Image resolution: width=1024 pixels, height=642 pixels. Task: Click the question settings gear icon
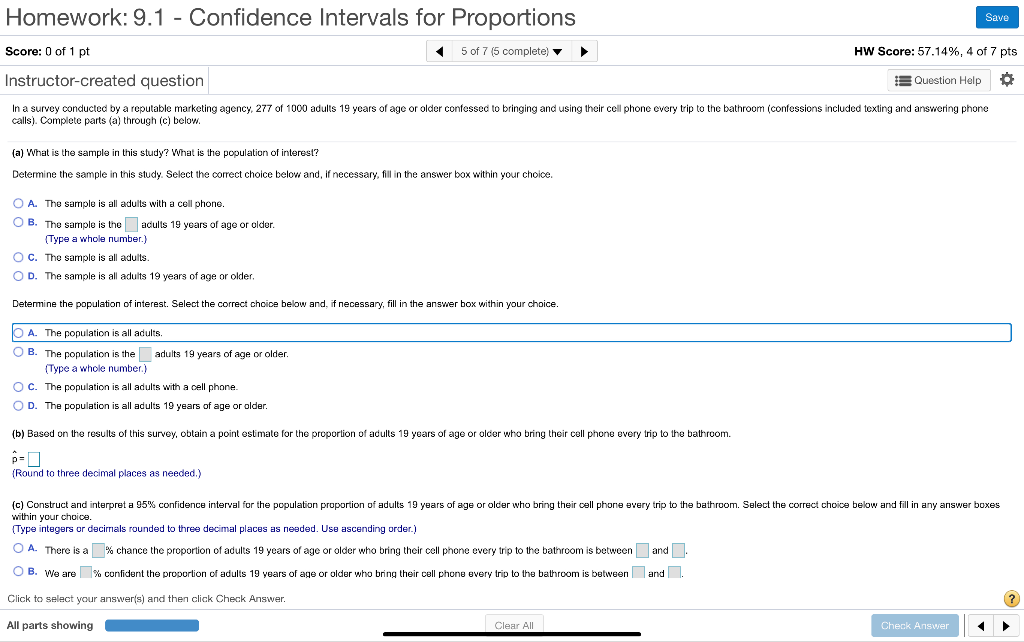pyautogui.click(x=1009, y=80)
